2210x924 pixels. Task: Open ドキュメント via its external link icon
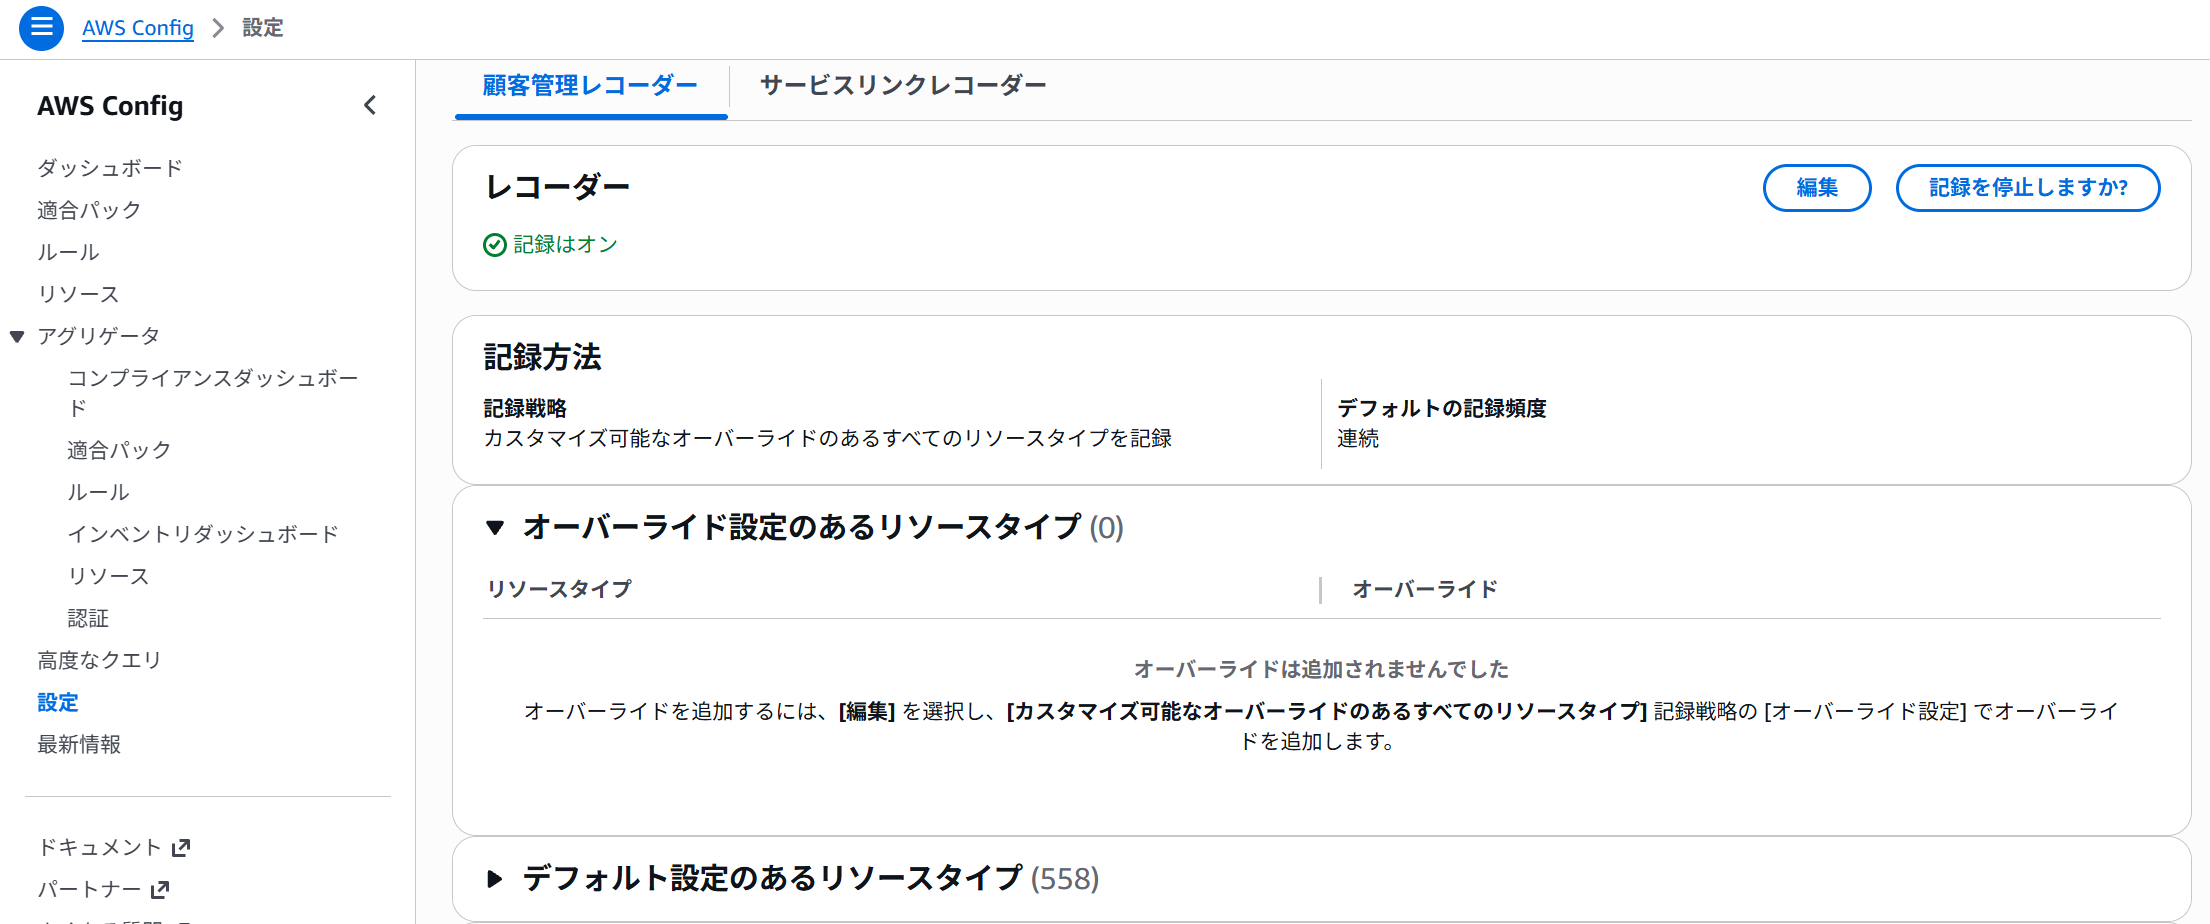[x=182, y=846]
